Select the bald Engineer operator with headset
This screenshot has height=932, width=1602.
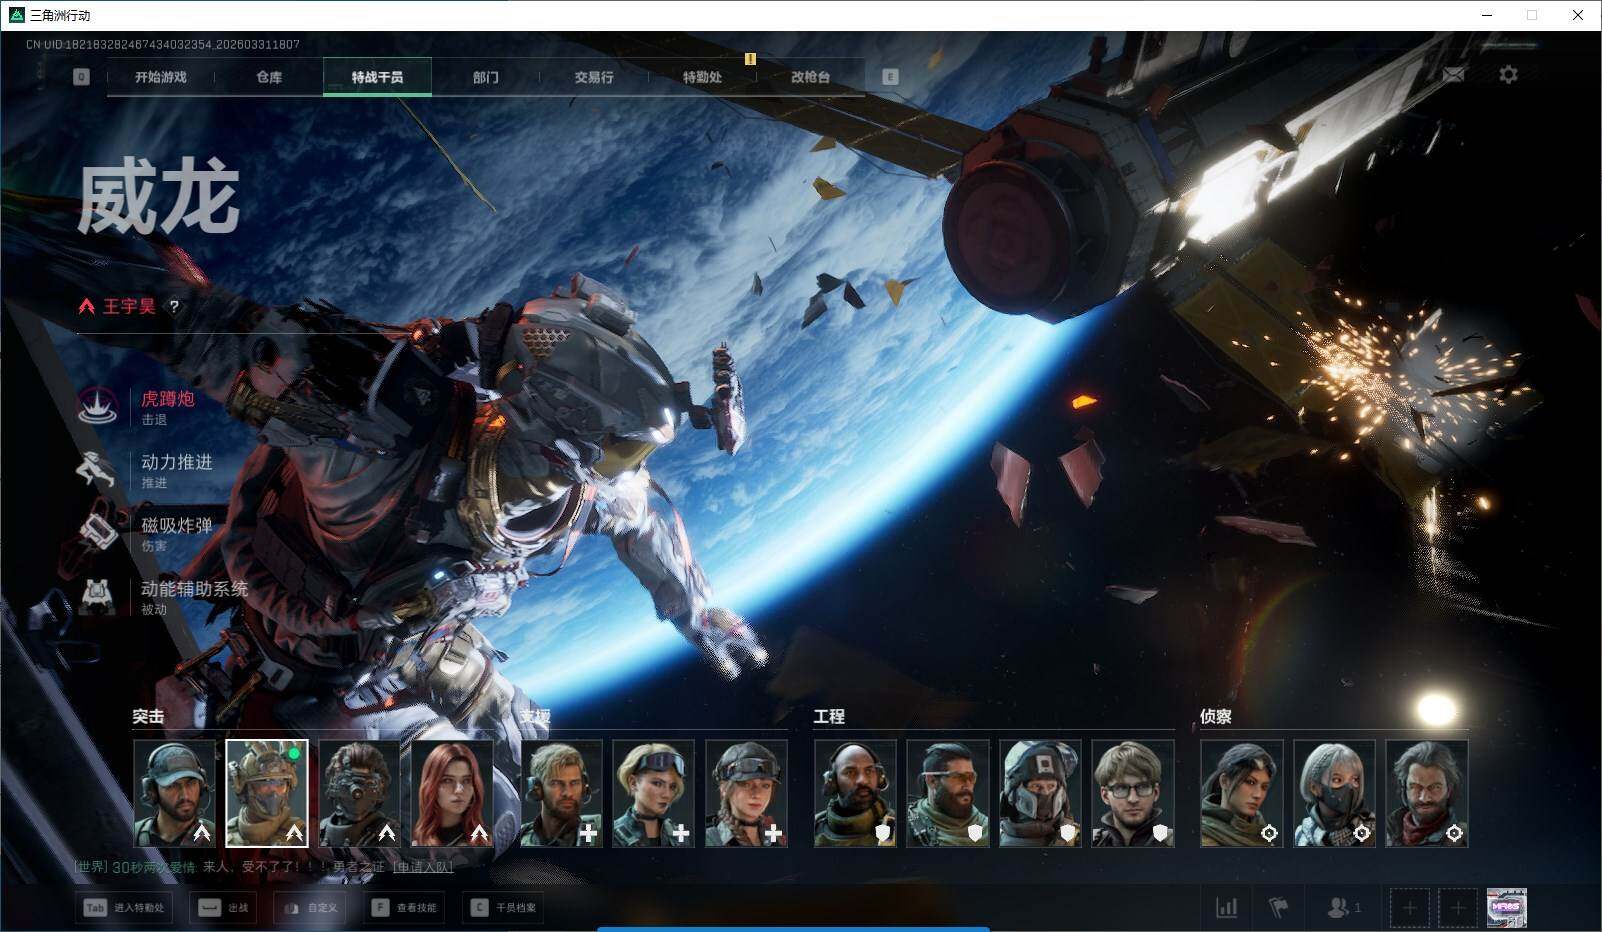click(x=855, y=793)
